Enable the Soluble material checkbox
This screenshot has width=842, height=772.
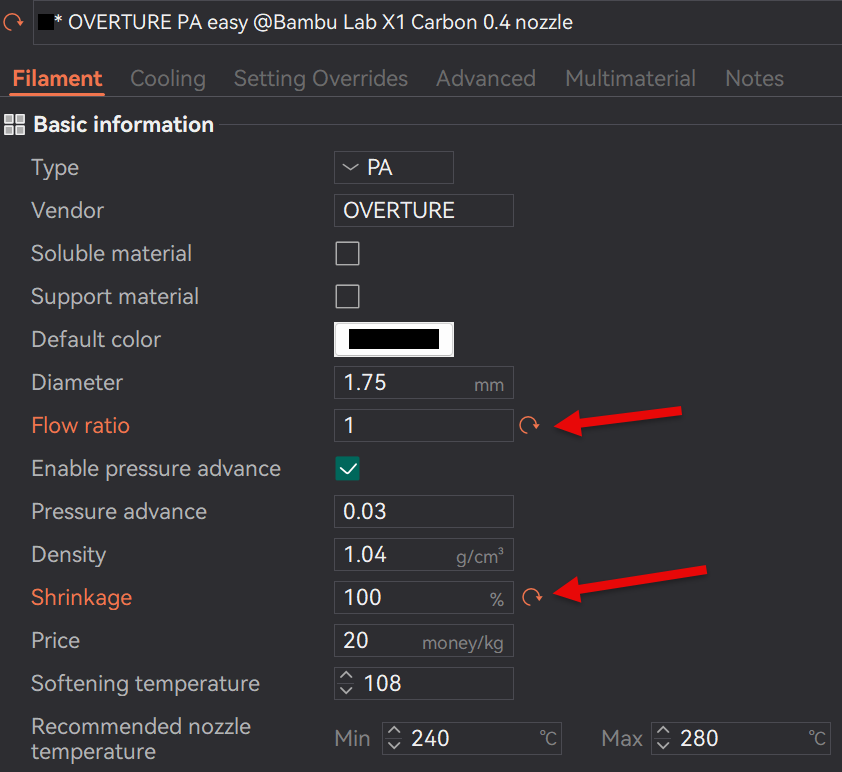tap(347, 254)
